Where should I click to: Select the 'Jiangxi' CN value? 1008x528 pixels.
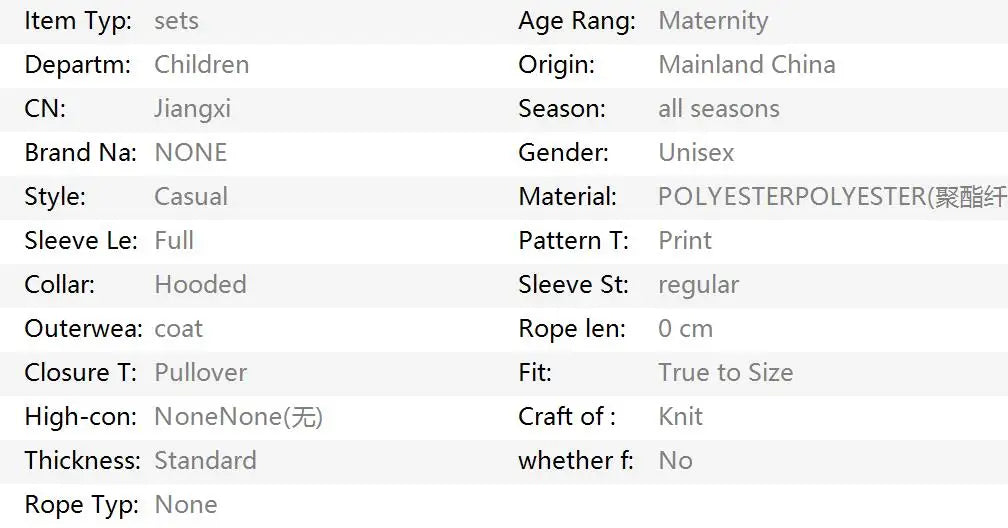(x=192, y=109)
